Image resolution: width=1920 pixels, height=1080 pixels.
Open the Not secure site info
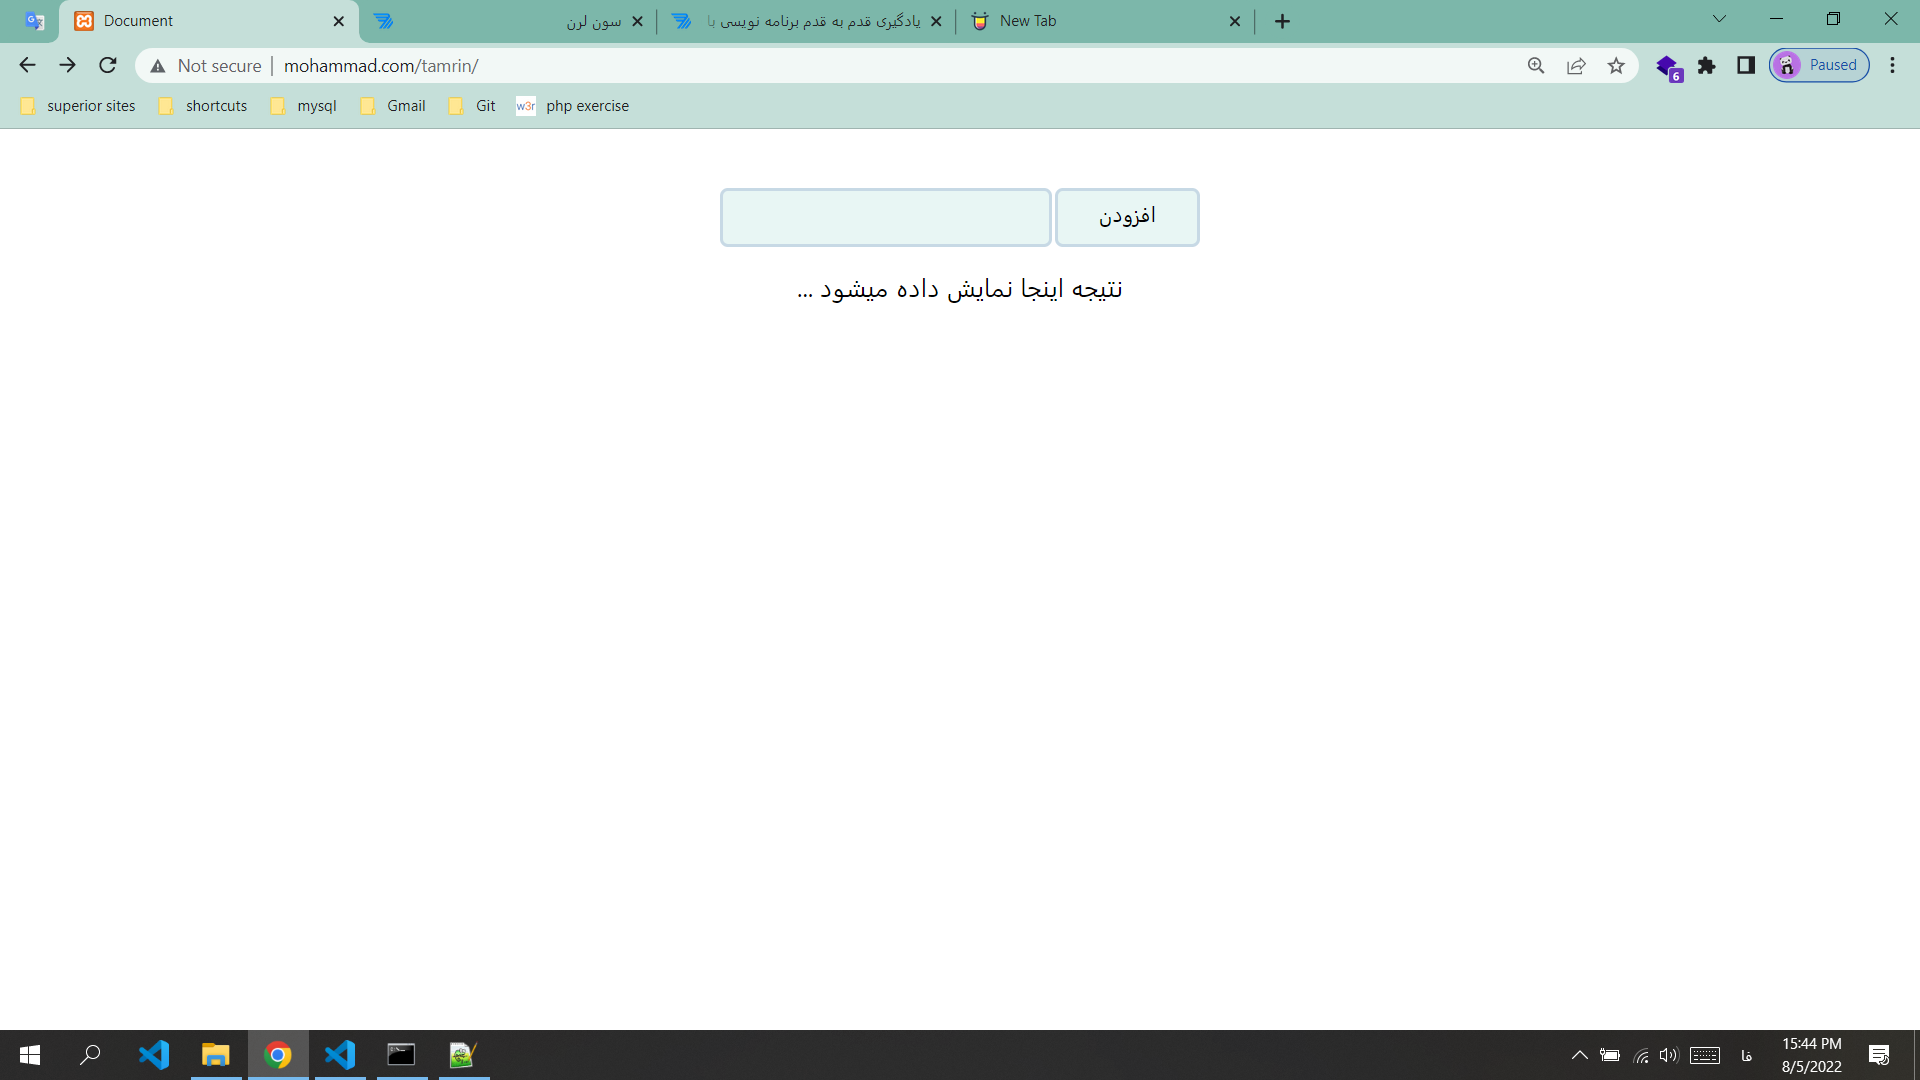(206, 66)
